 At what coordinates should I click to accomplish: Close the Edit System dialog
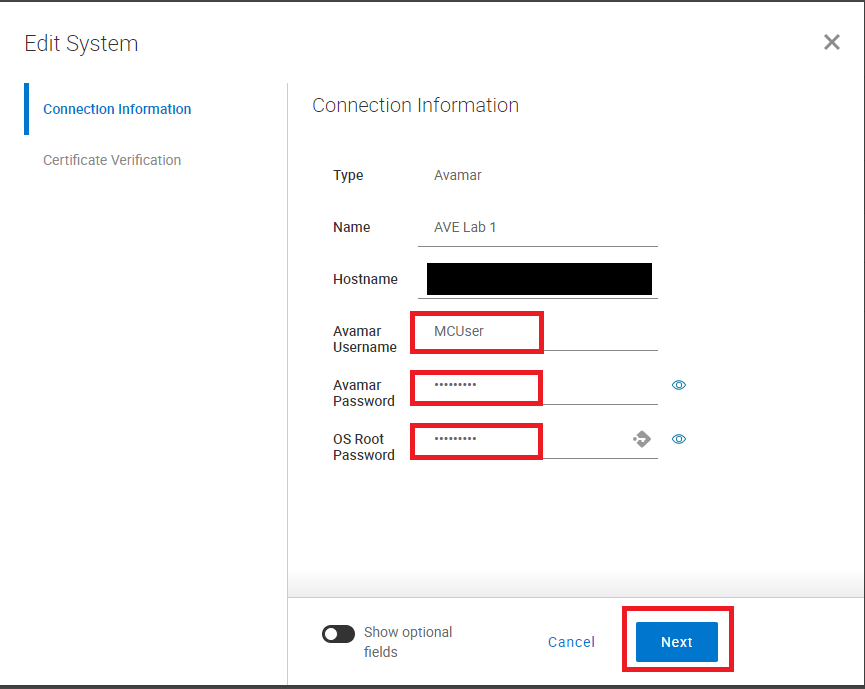(x=831, y=42)
